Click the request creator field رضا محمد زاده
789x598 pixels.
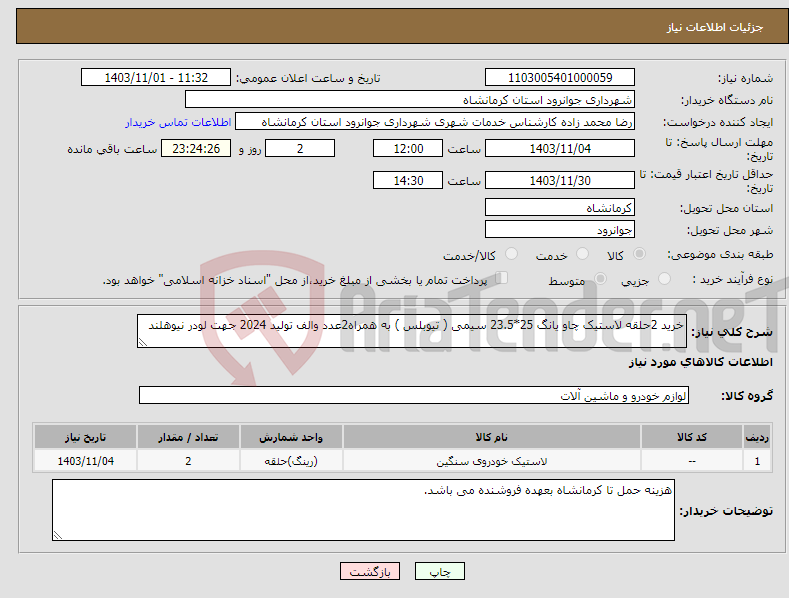tap(435, 121)
